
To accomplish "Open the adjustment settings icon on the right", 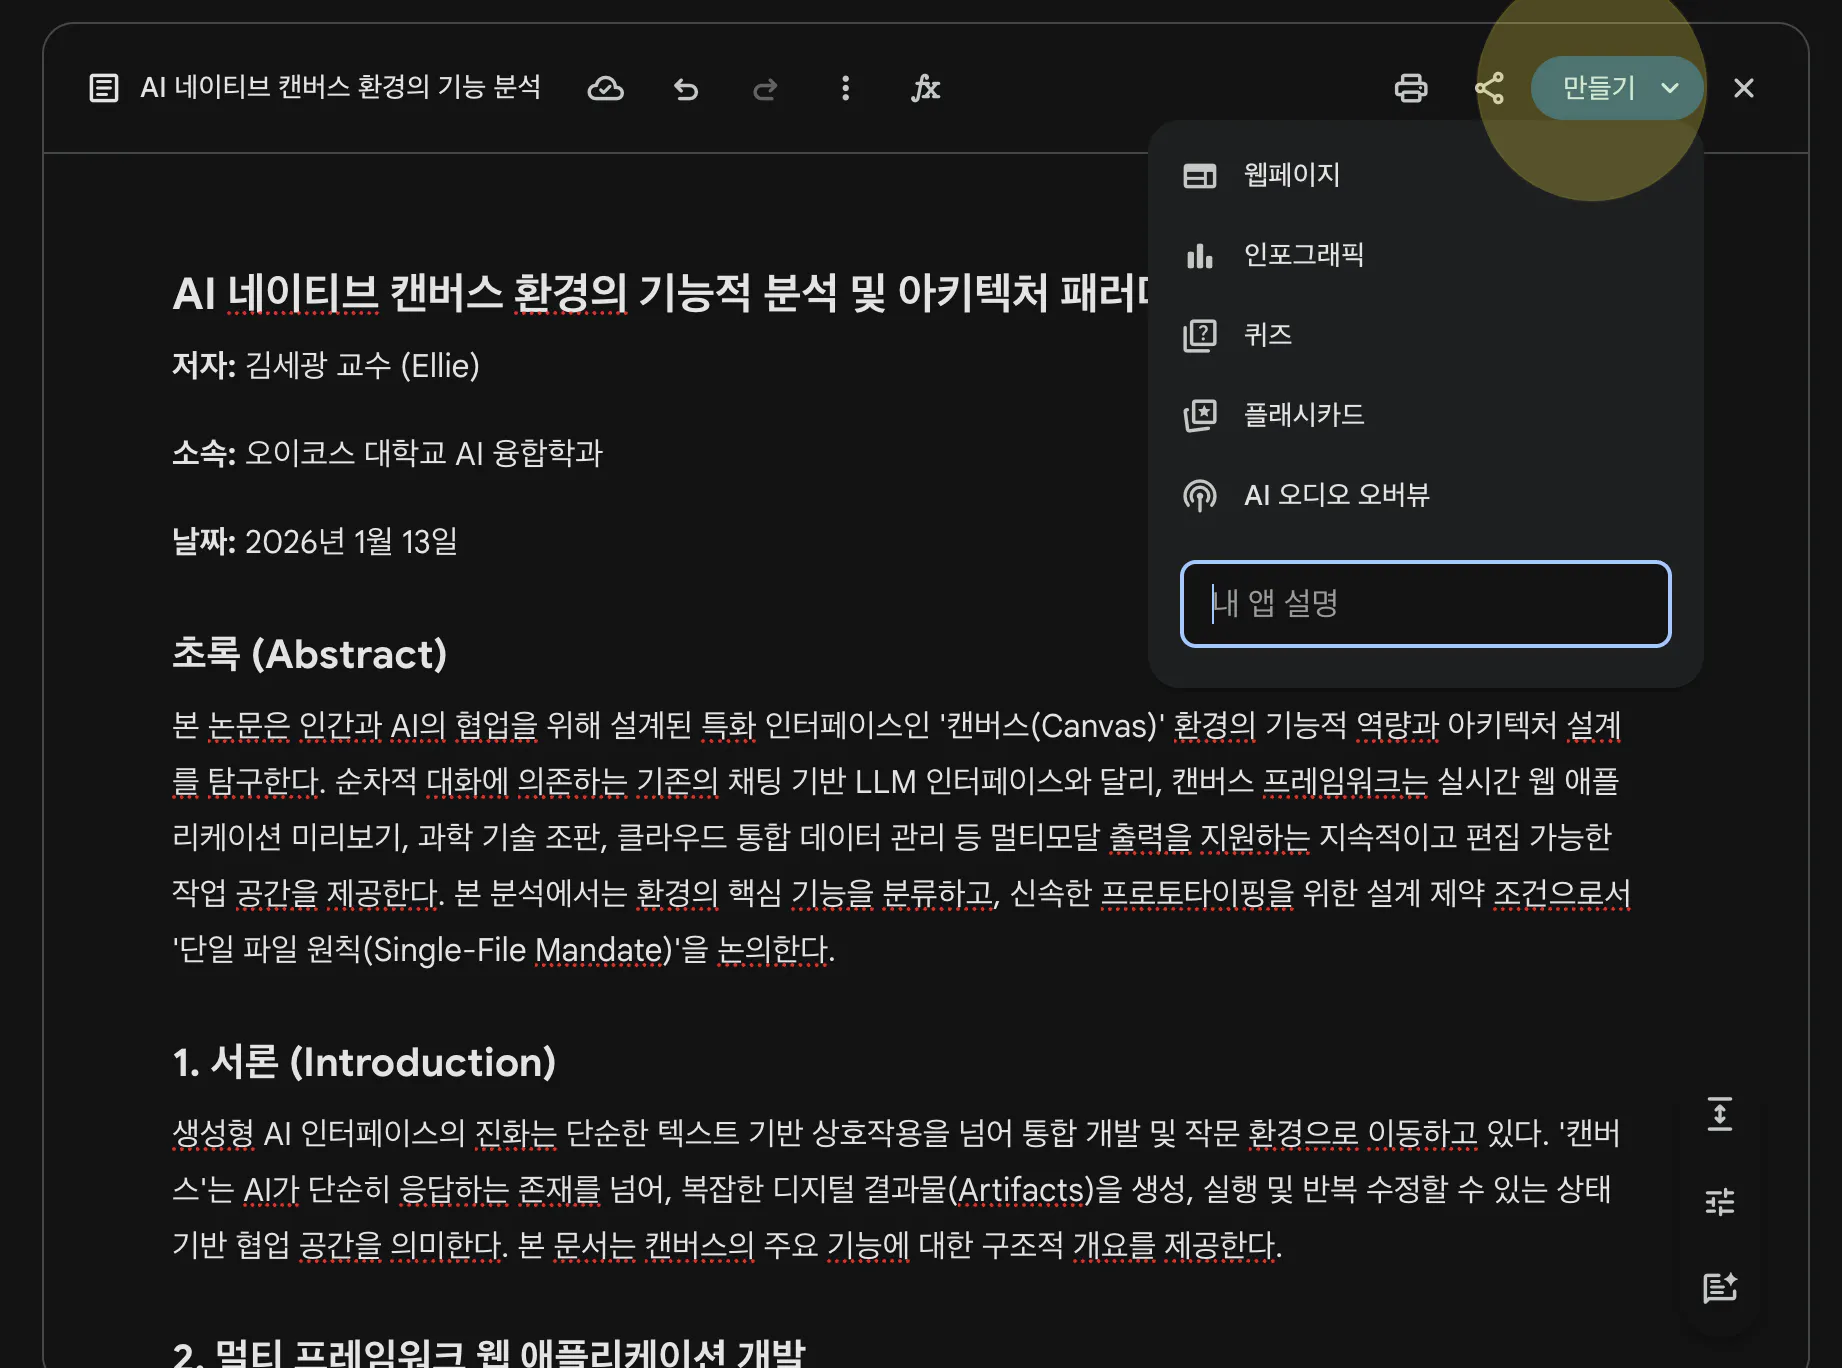I will [1720, 1201].
